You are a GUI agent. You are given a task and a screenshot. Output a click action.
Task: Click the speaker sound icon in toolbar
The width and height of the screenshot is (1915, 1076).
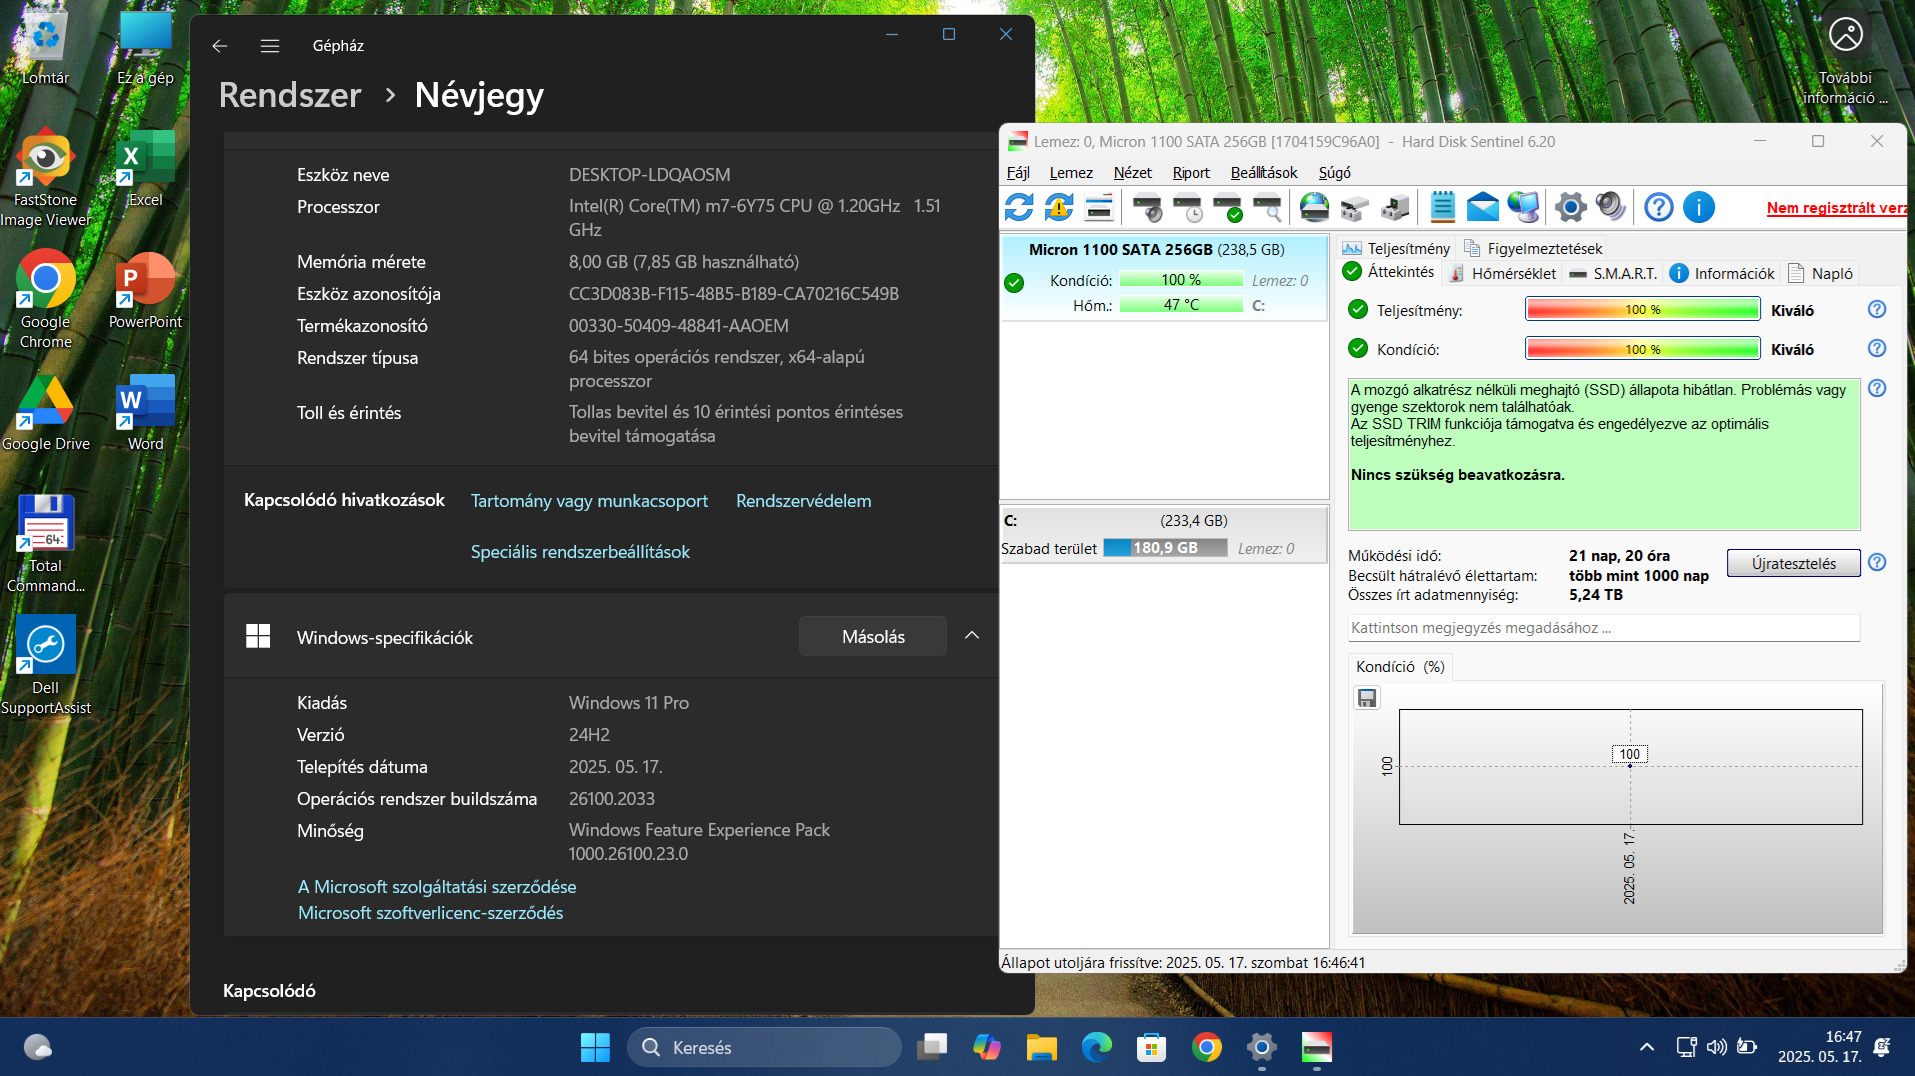click(x=1610, y=207)
